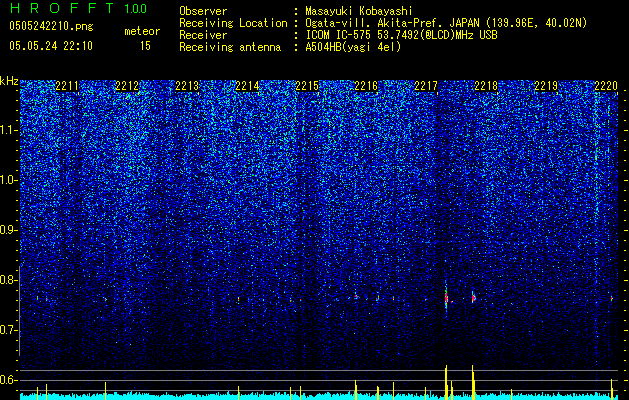Select the filename 0505242210.png
Screen dimensions: 629x400
click(x=51, y=26)
